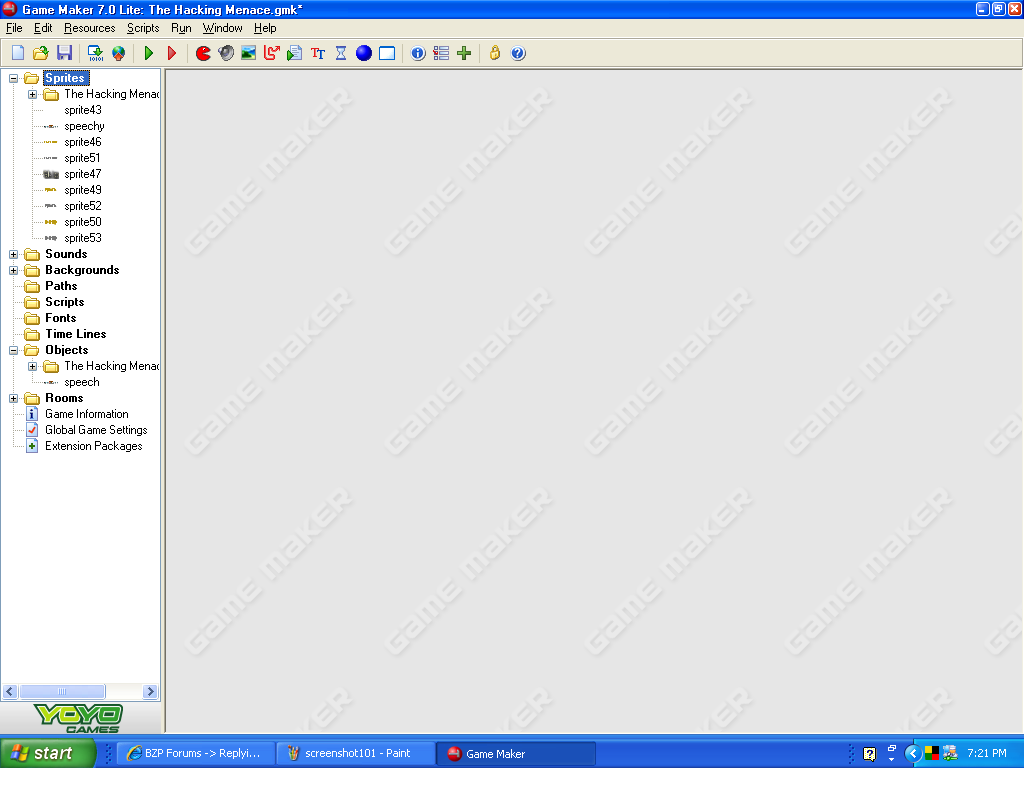Open the Help menu
The width and height of the screenshot is (1024, 795).
(x=265, y=28)
